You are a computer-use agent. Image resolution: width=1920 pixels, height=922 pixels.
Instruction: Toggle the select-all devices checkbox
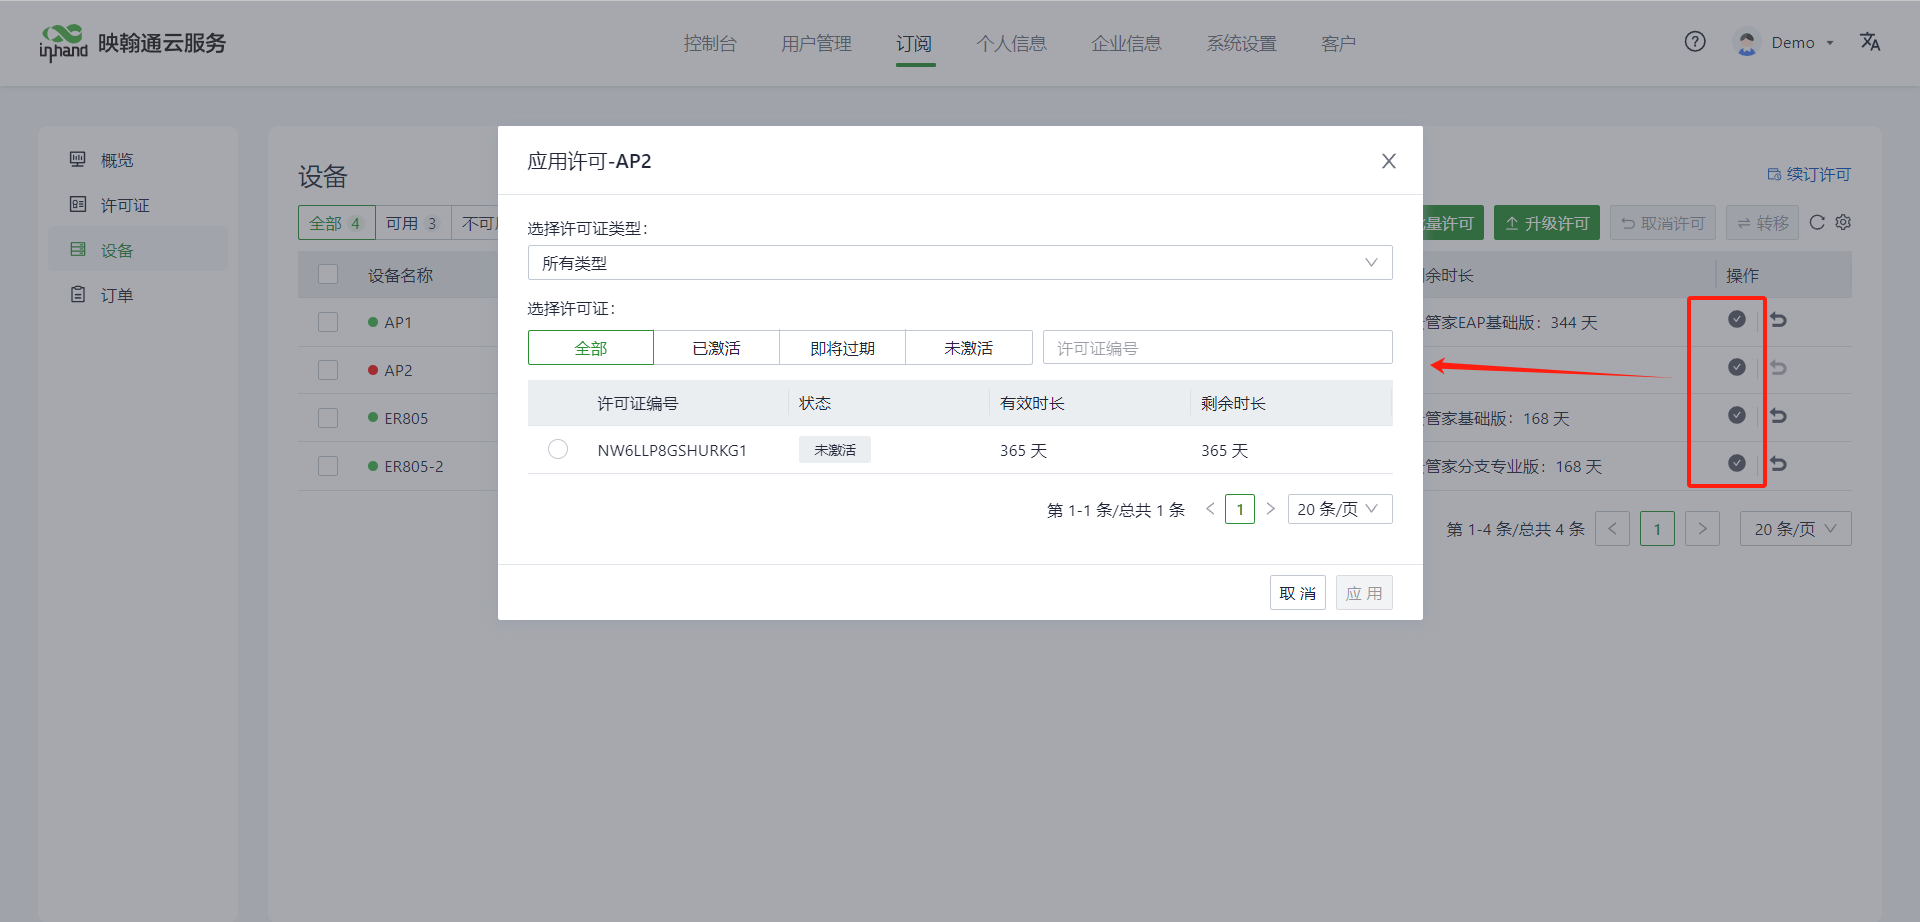tap(328, 274)
